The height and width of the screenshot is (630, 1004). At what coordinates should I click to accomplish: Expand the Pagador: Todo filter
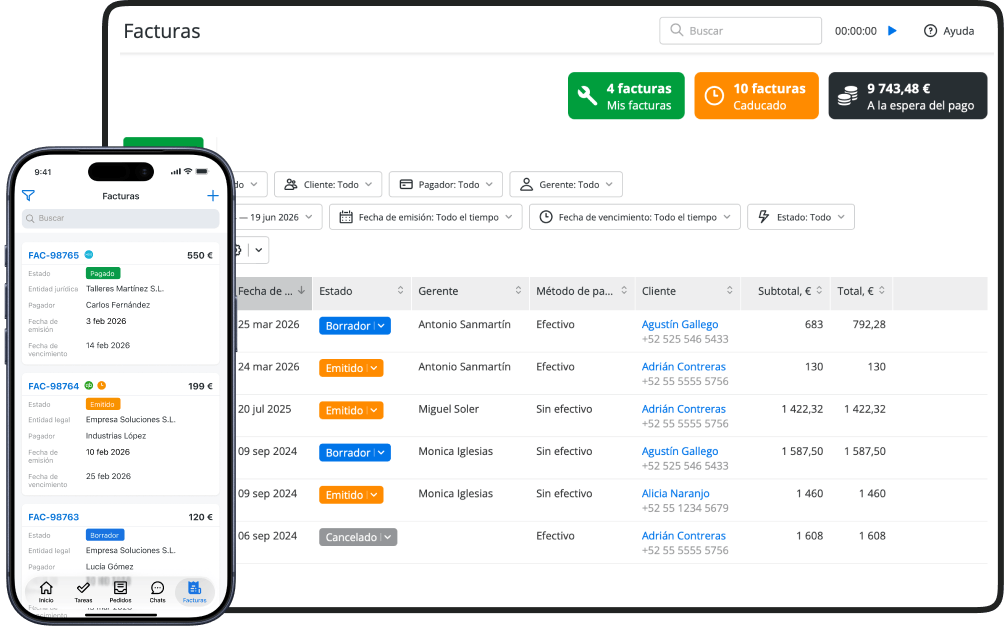[x=446, y=184]
